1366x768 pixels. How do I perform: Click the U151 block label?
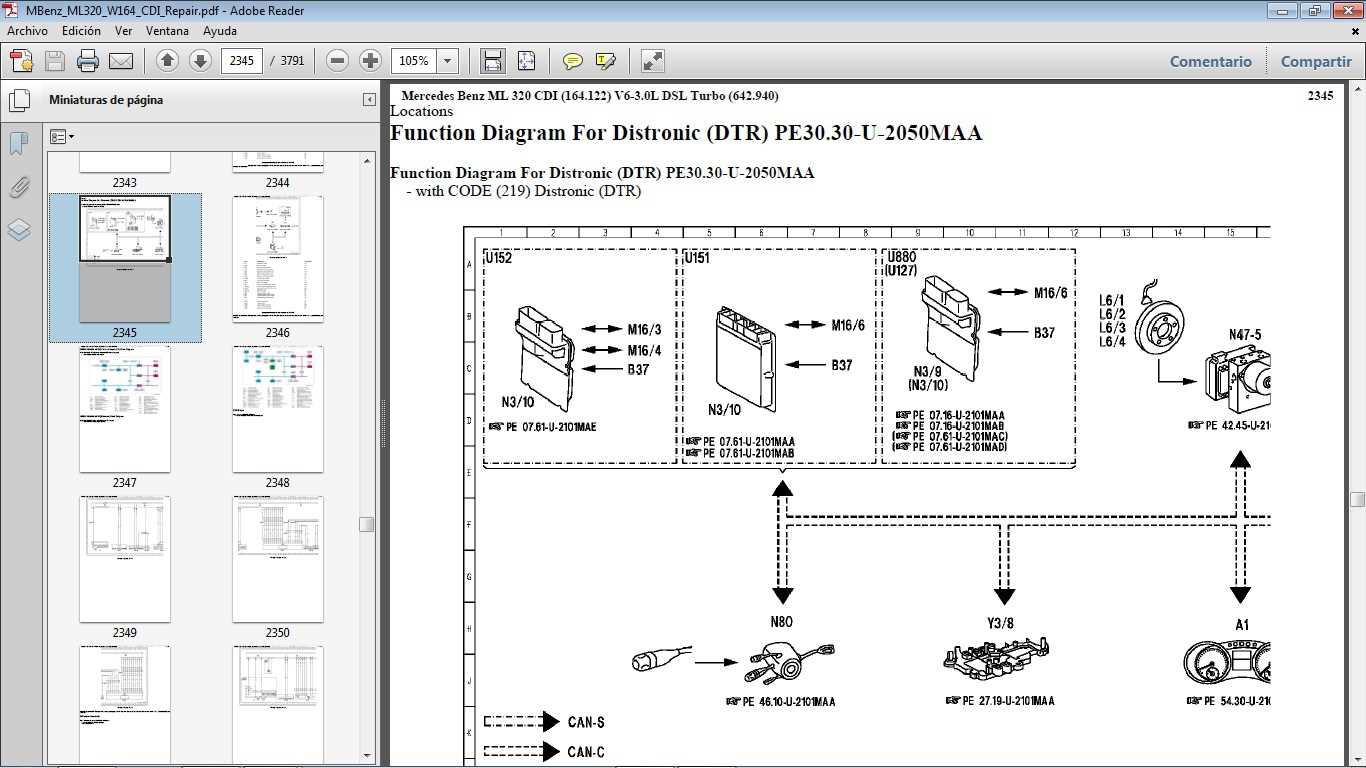click(x=698, y=258)
